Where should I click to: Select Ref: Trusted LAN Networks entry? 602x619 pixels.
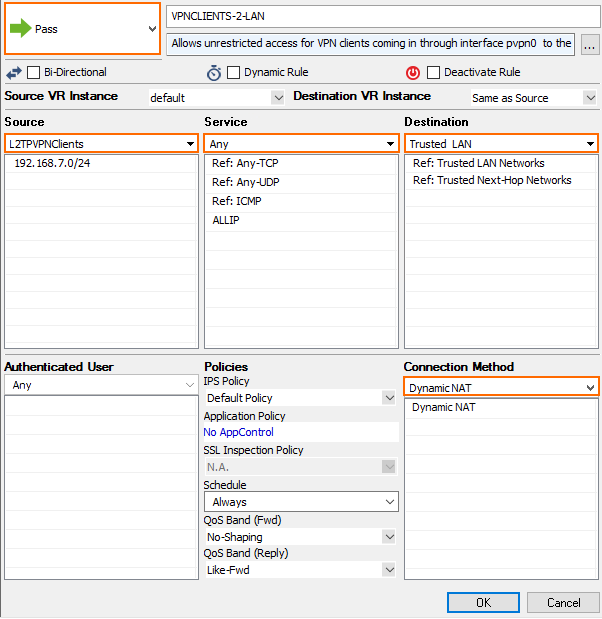(501, 163)
